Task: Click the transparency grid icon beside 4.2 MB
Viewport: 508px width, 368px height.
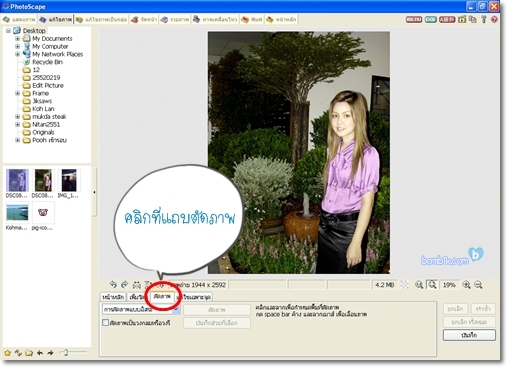Action: click(404, 285)
